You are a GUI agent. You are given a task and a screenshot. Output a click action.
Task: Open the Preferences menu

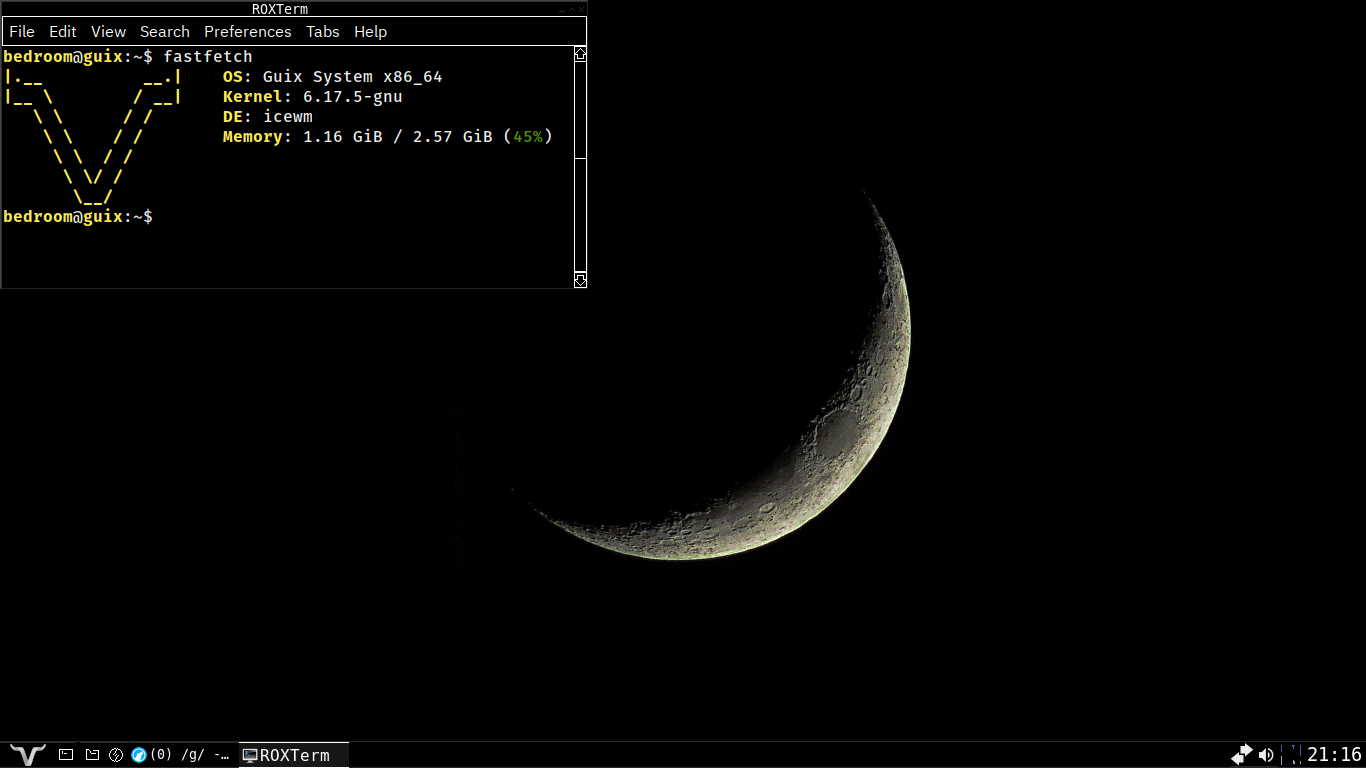248,32
